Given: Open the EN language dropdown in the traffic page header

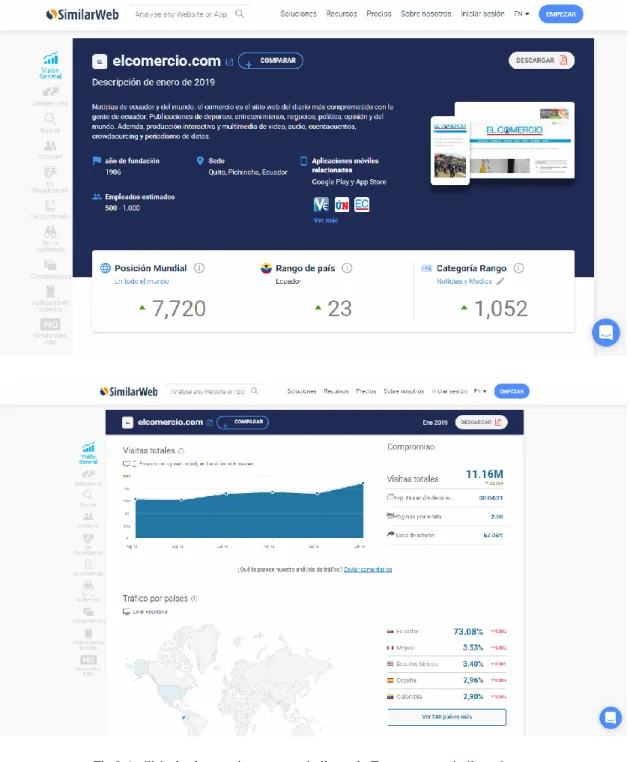Looking at the screenshot, I should (x=480, y=391).
